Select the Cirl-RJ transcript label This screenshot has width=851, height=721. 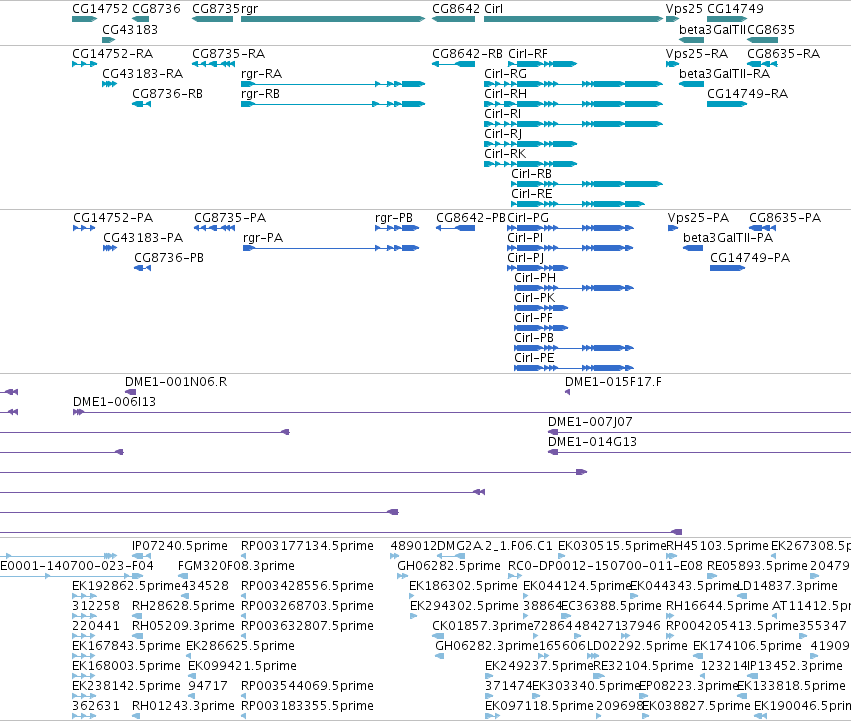[503, 134]
